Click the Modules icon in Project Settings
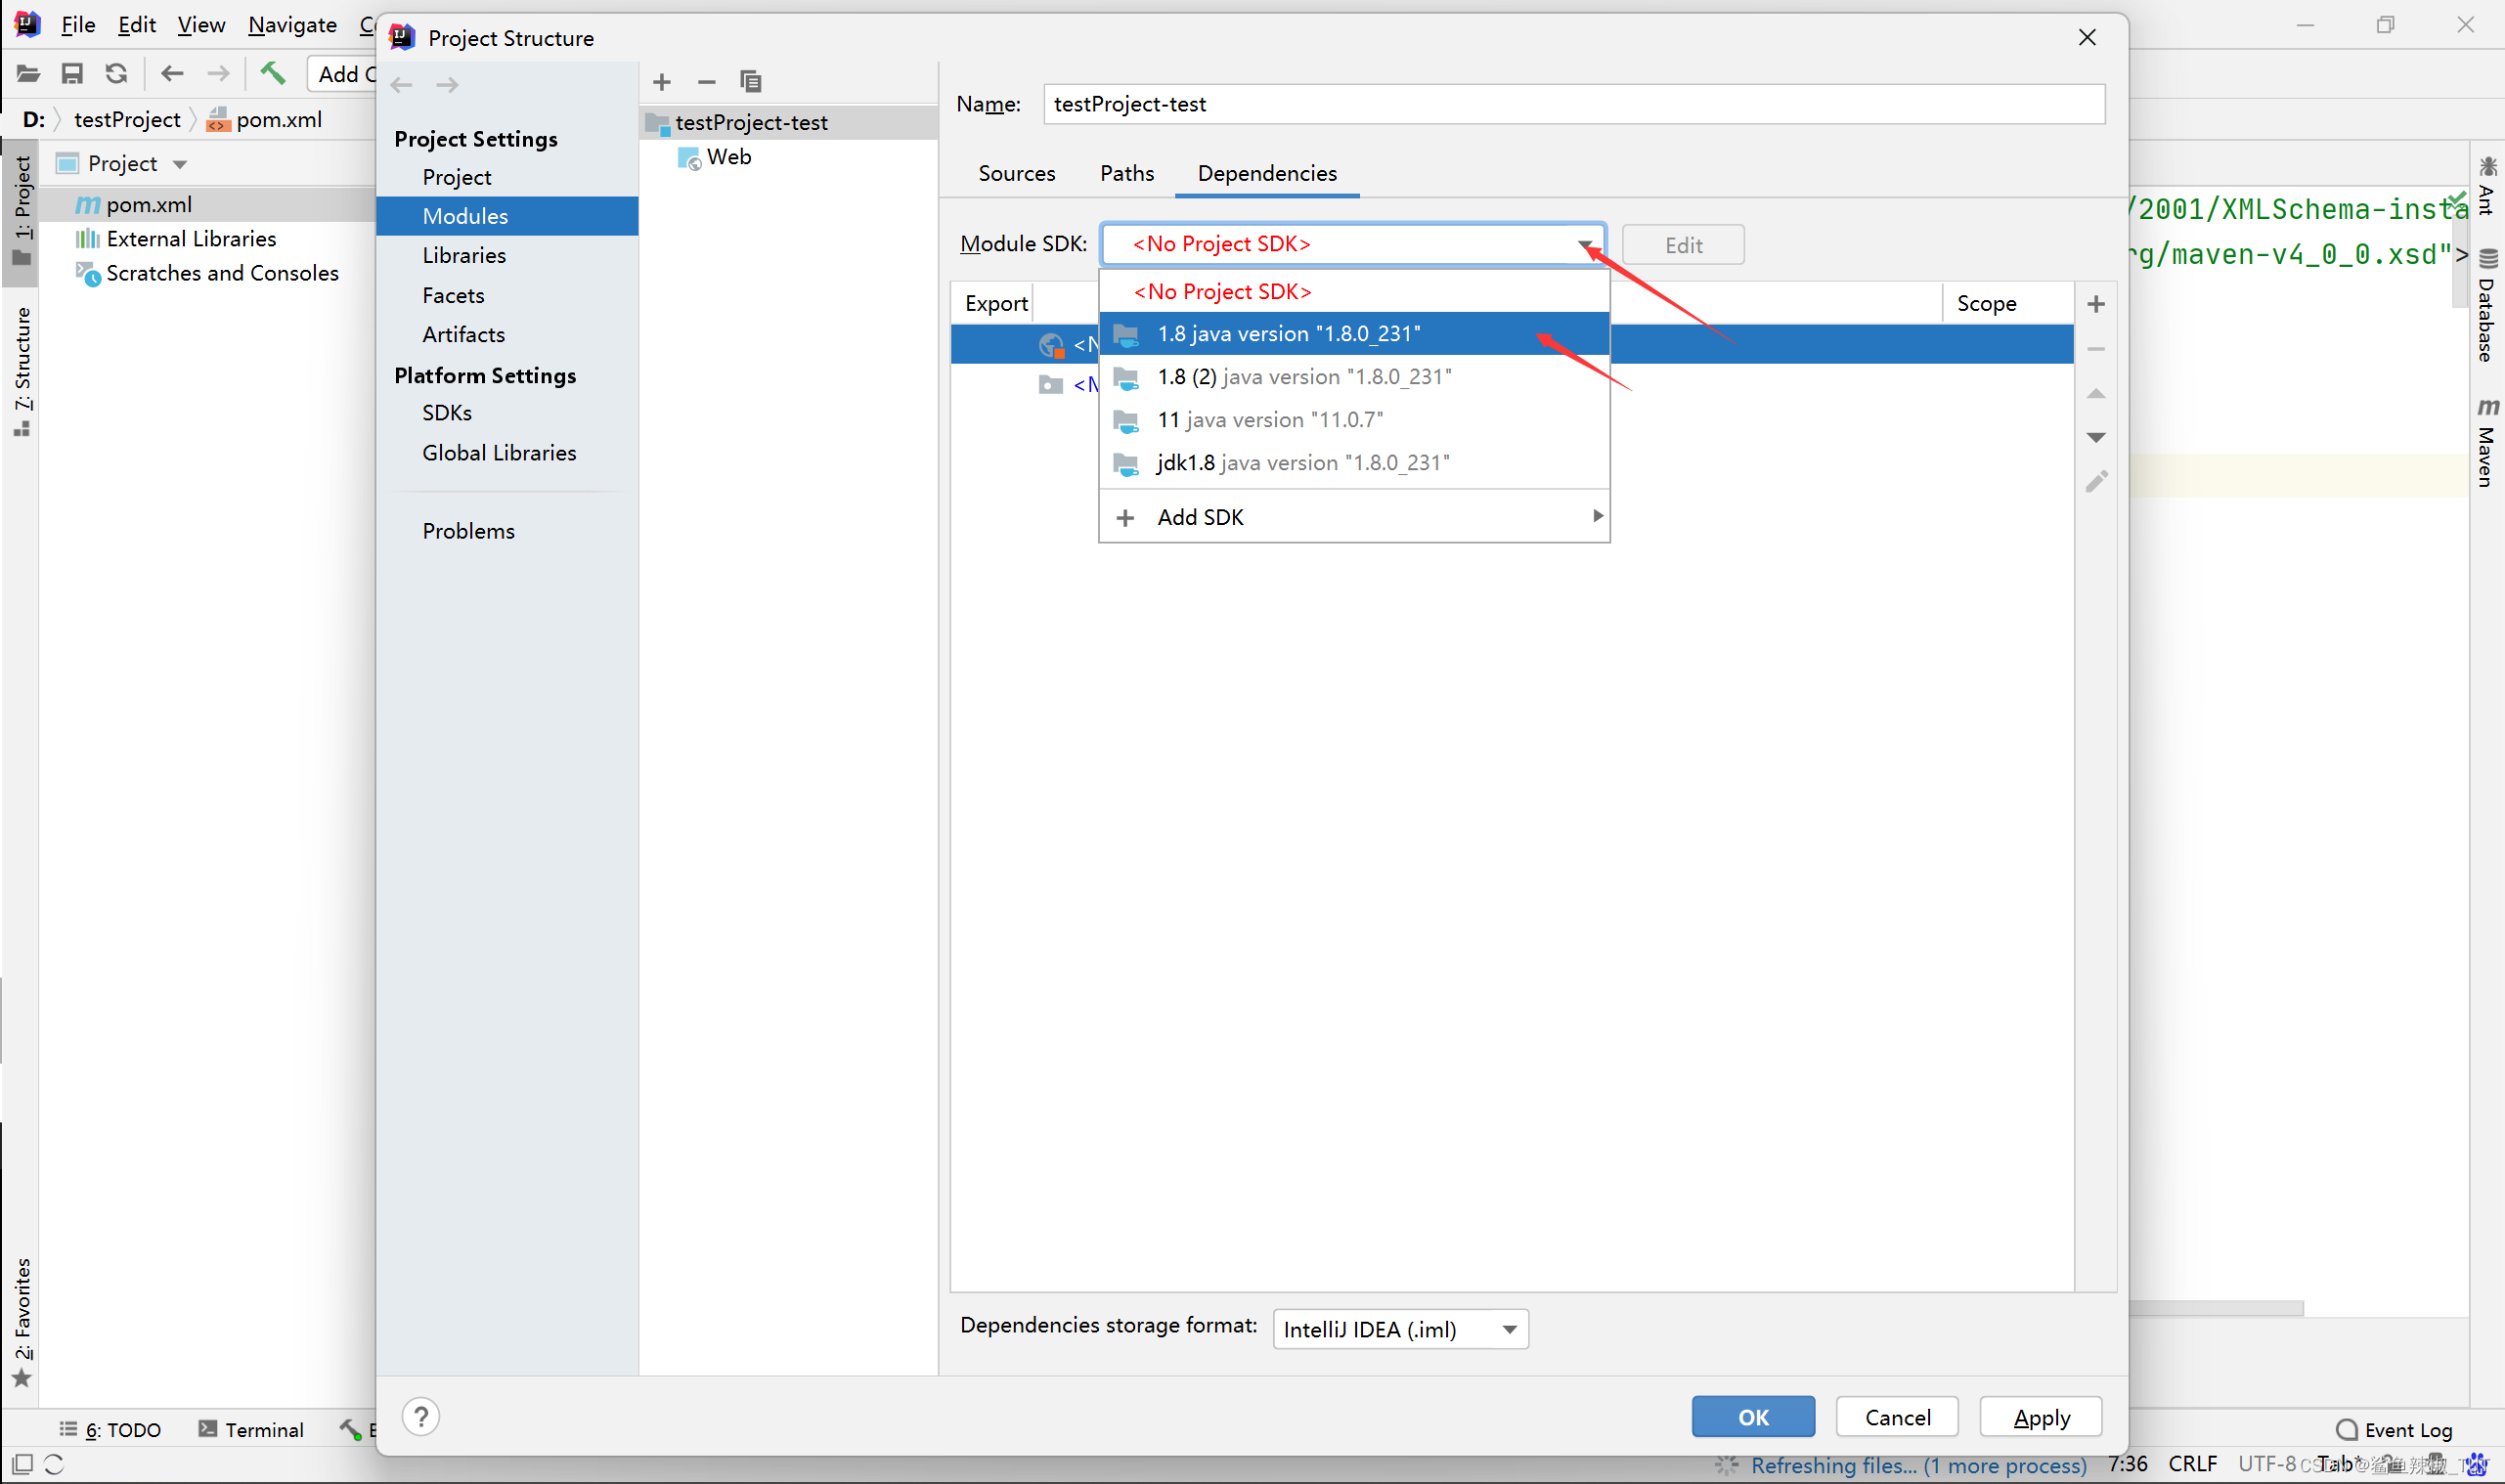 pyautogui.click(x=466, y=215)
